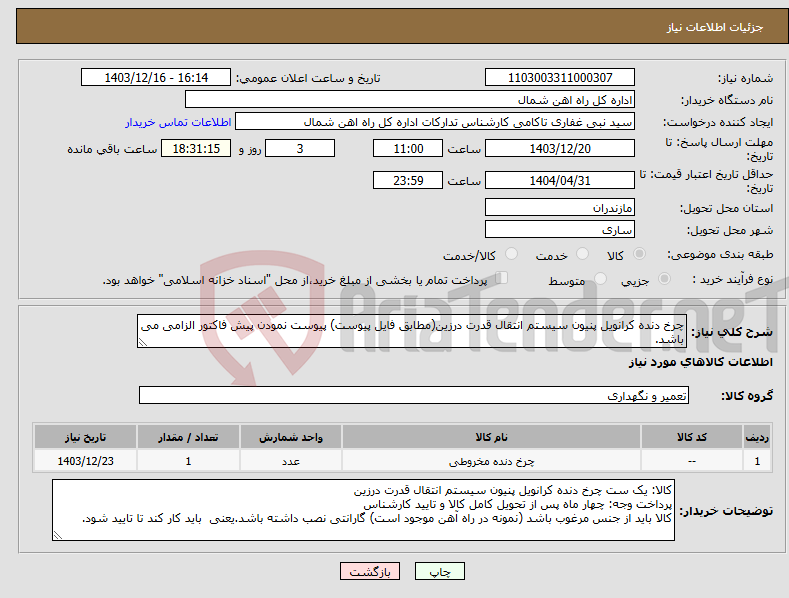Select the متوسط purchase type radio
The height and width of the screenshot is (598, 789).
[600, 278]
